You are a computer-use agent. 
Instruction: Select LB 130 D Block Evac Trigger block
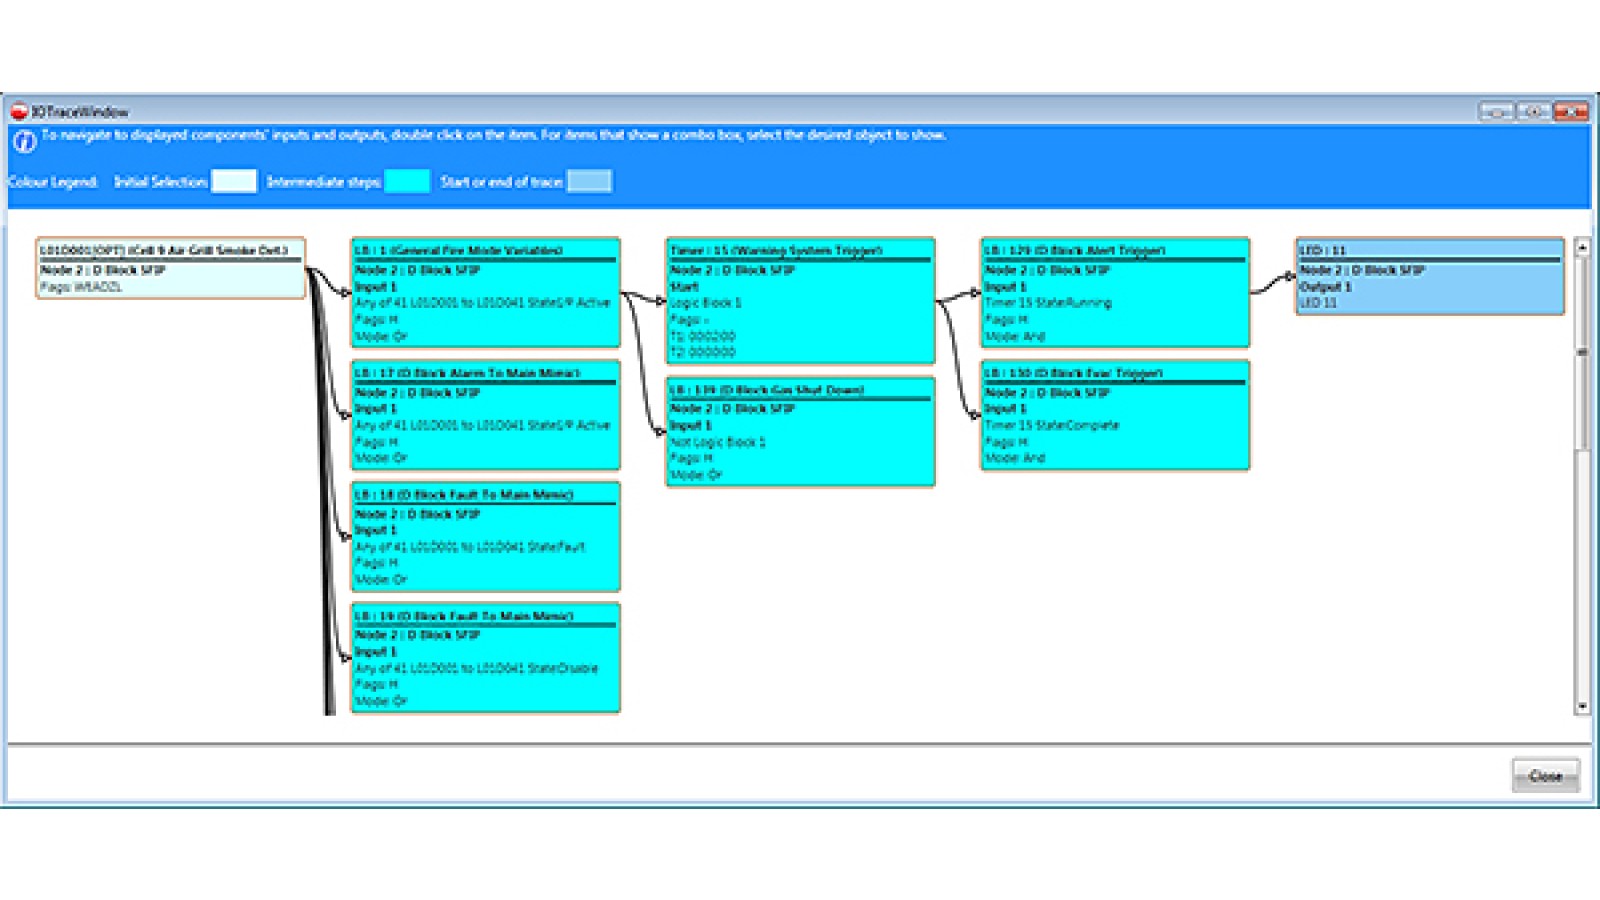coord(1115,415)
